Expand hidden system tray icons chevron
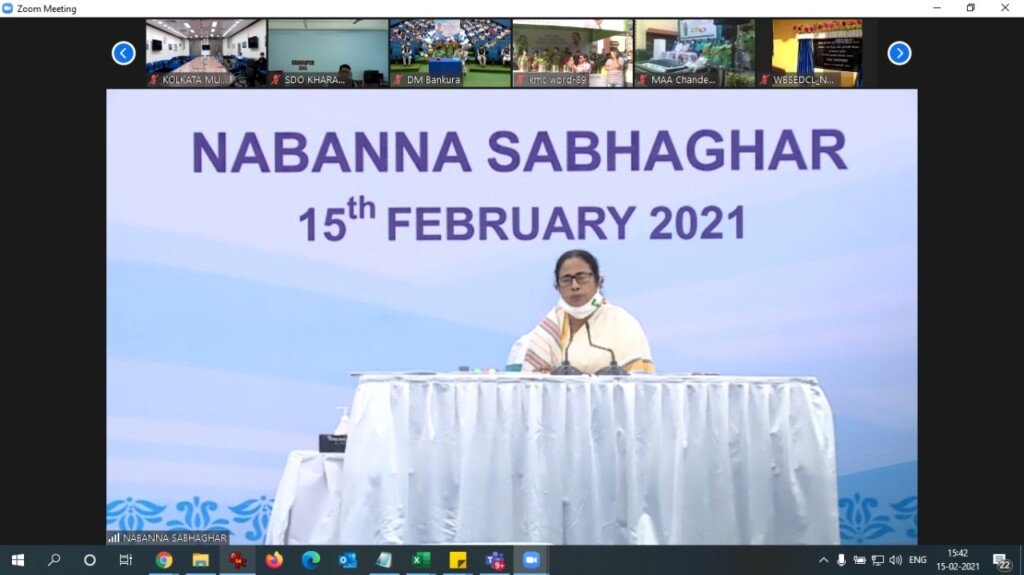1024x575 pixels. (823, 560)
